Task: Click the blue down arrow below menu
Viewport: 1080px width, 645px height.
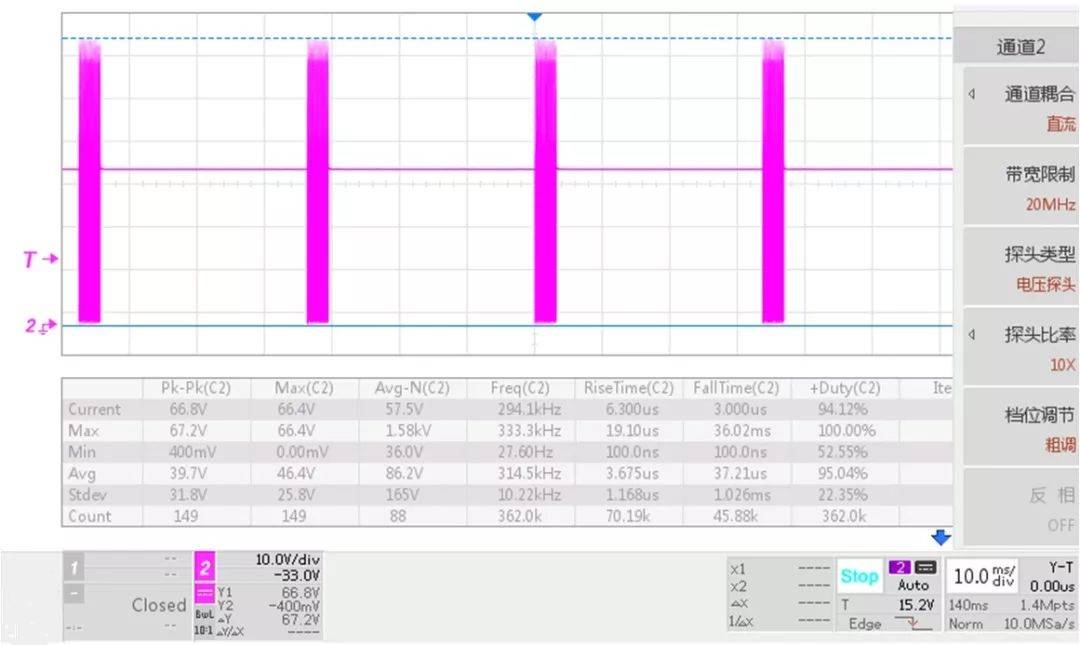Action: click(940, 539)
